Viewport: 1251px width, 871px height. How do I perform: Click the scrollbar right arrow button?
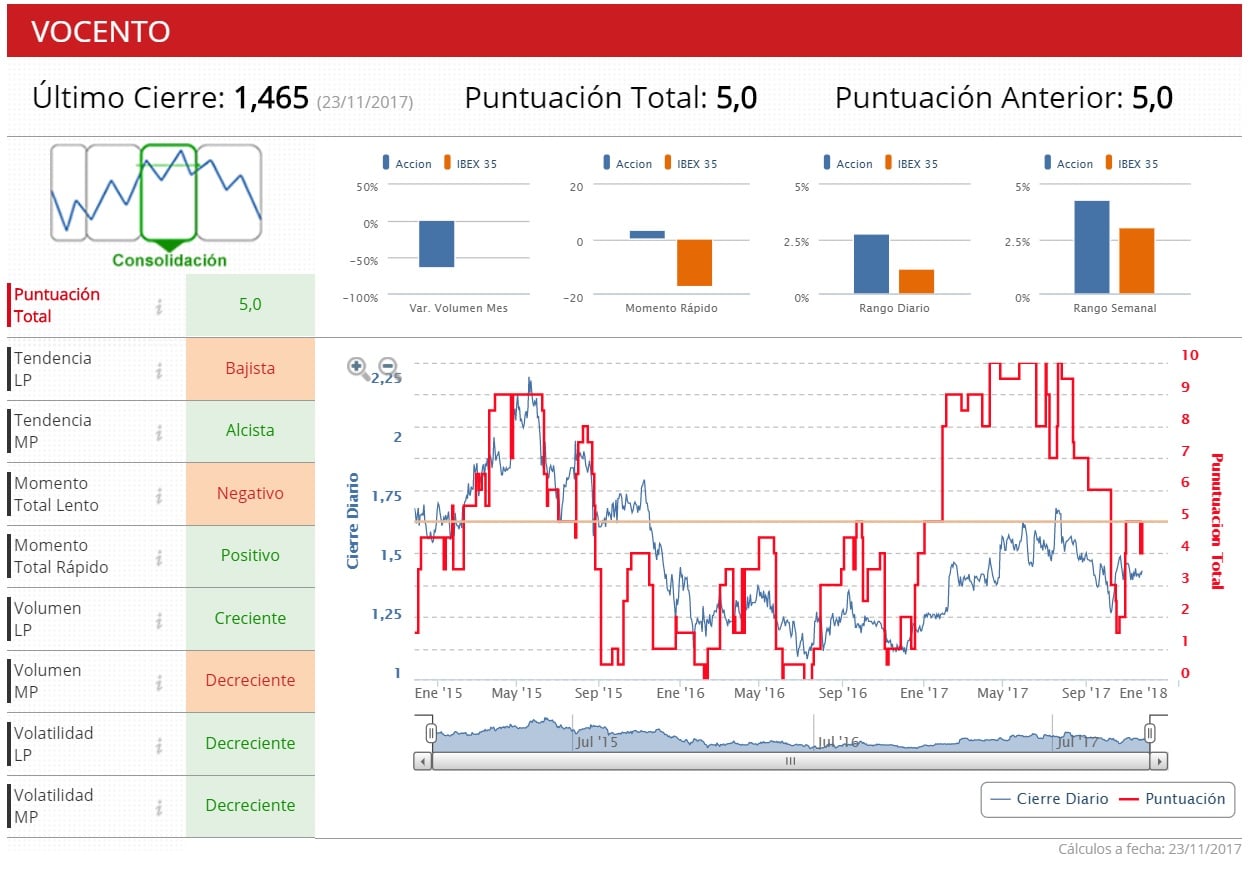coord(1159,761)
